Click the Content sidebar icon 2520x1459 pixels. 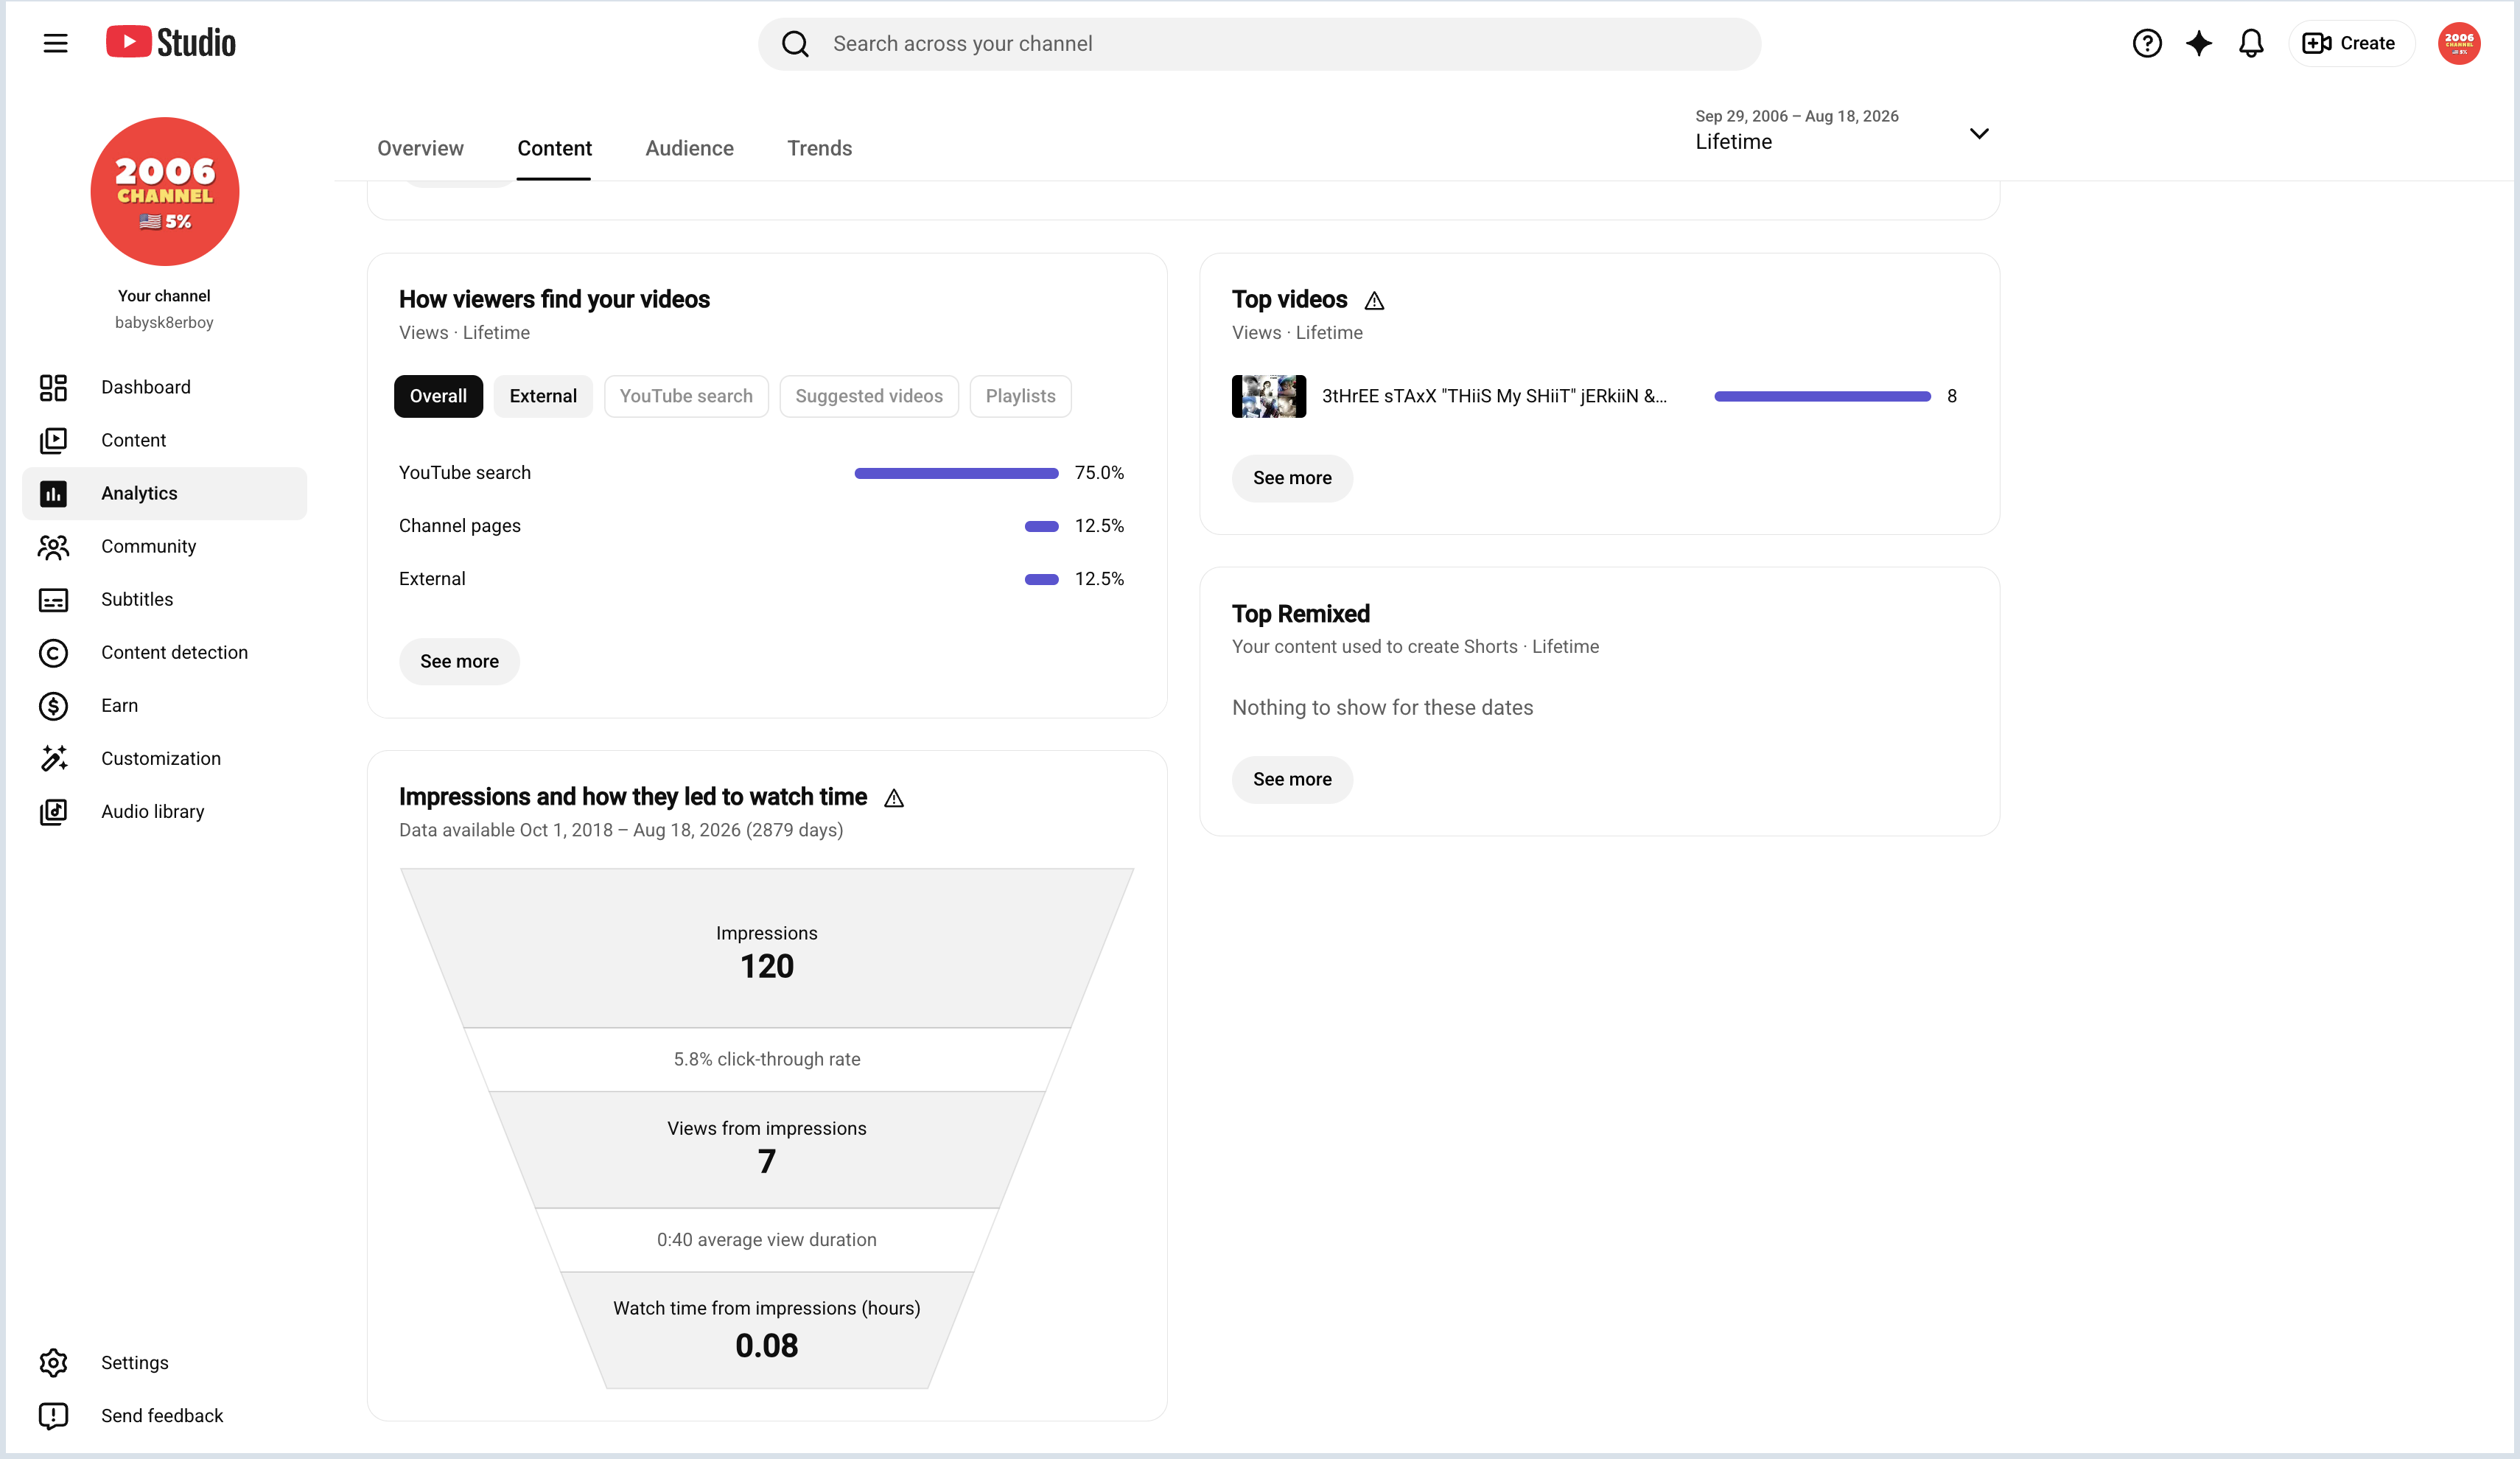(x=53, y=440)
